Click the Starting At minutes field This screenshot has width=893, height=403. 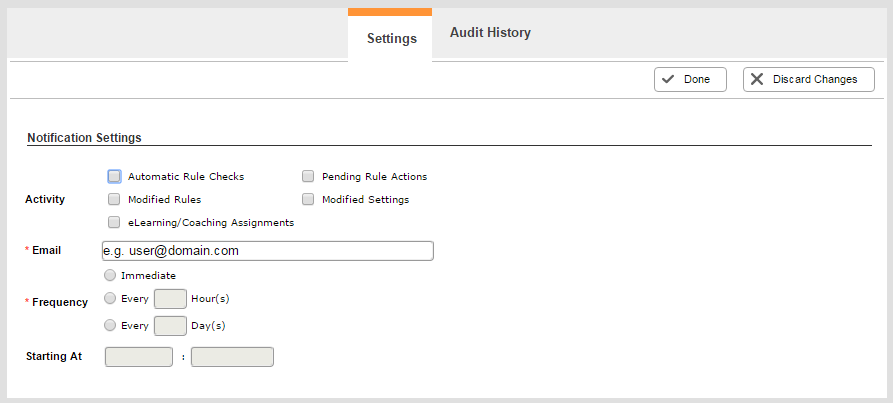(232, 357)
